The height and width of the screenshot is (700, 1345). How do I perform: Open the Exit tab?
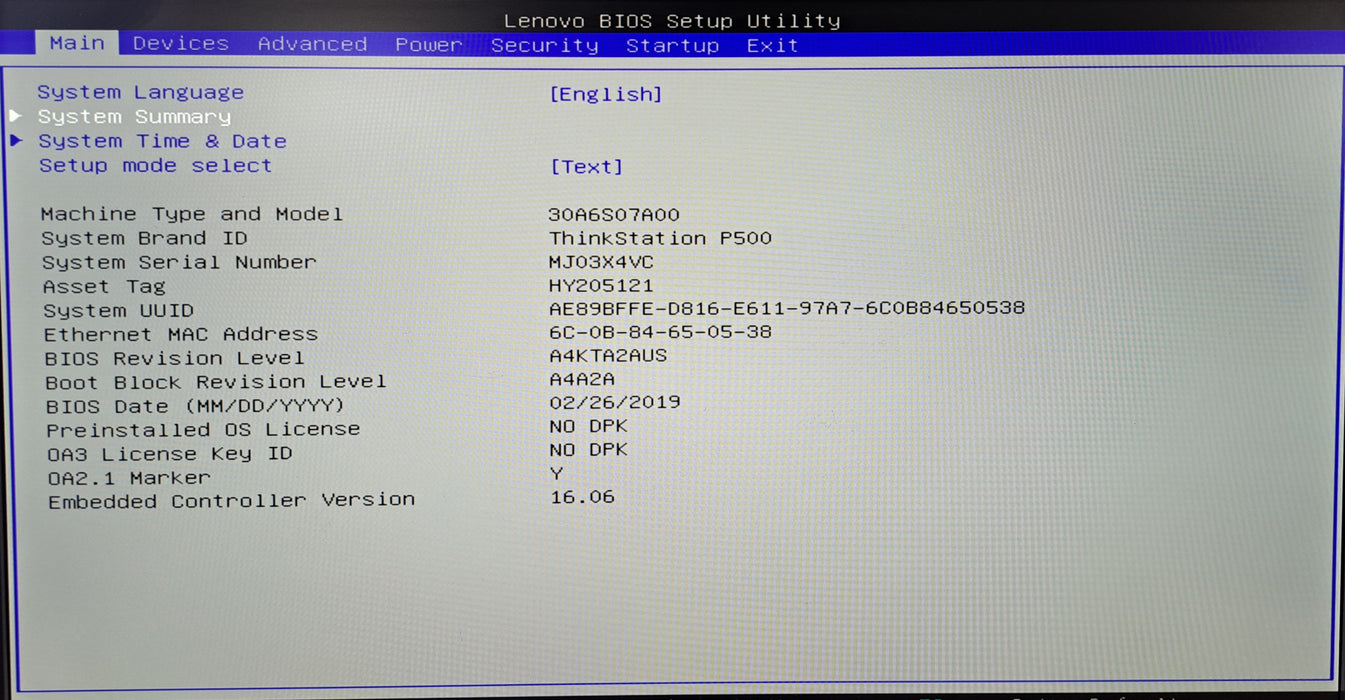[772, 45]
